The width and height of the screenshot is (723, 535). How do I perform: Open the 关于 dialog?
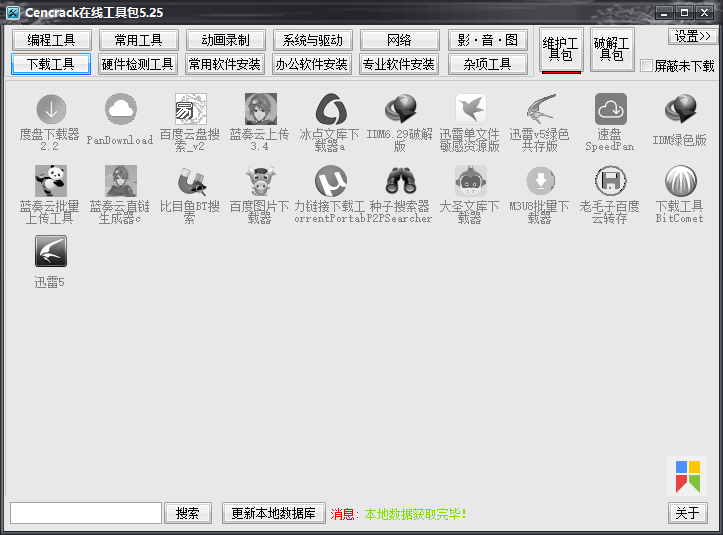click(687, 513)
